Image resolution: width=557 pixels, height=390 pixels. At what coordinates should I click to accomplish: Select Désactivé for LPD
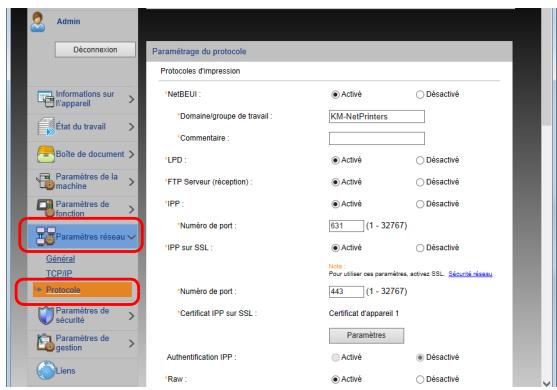pos(420,160)
